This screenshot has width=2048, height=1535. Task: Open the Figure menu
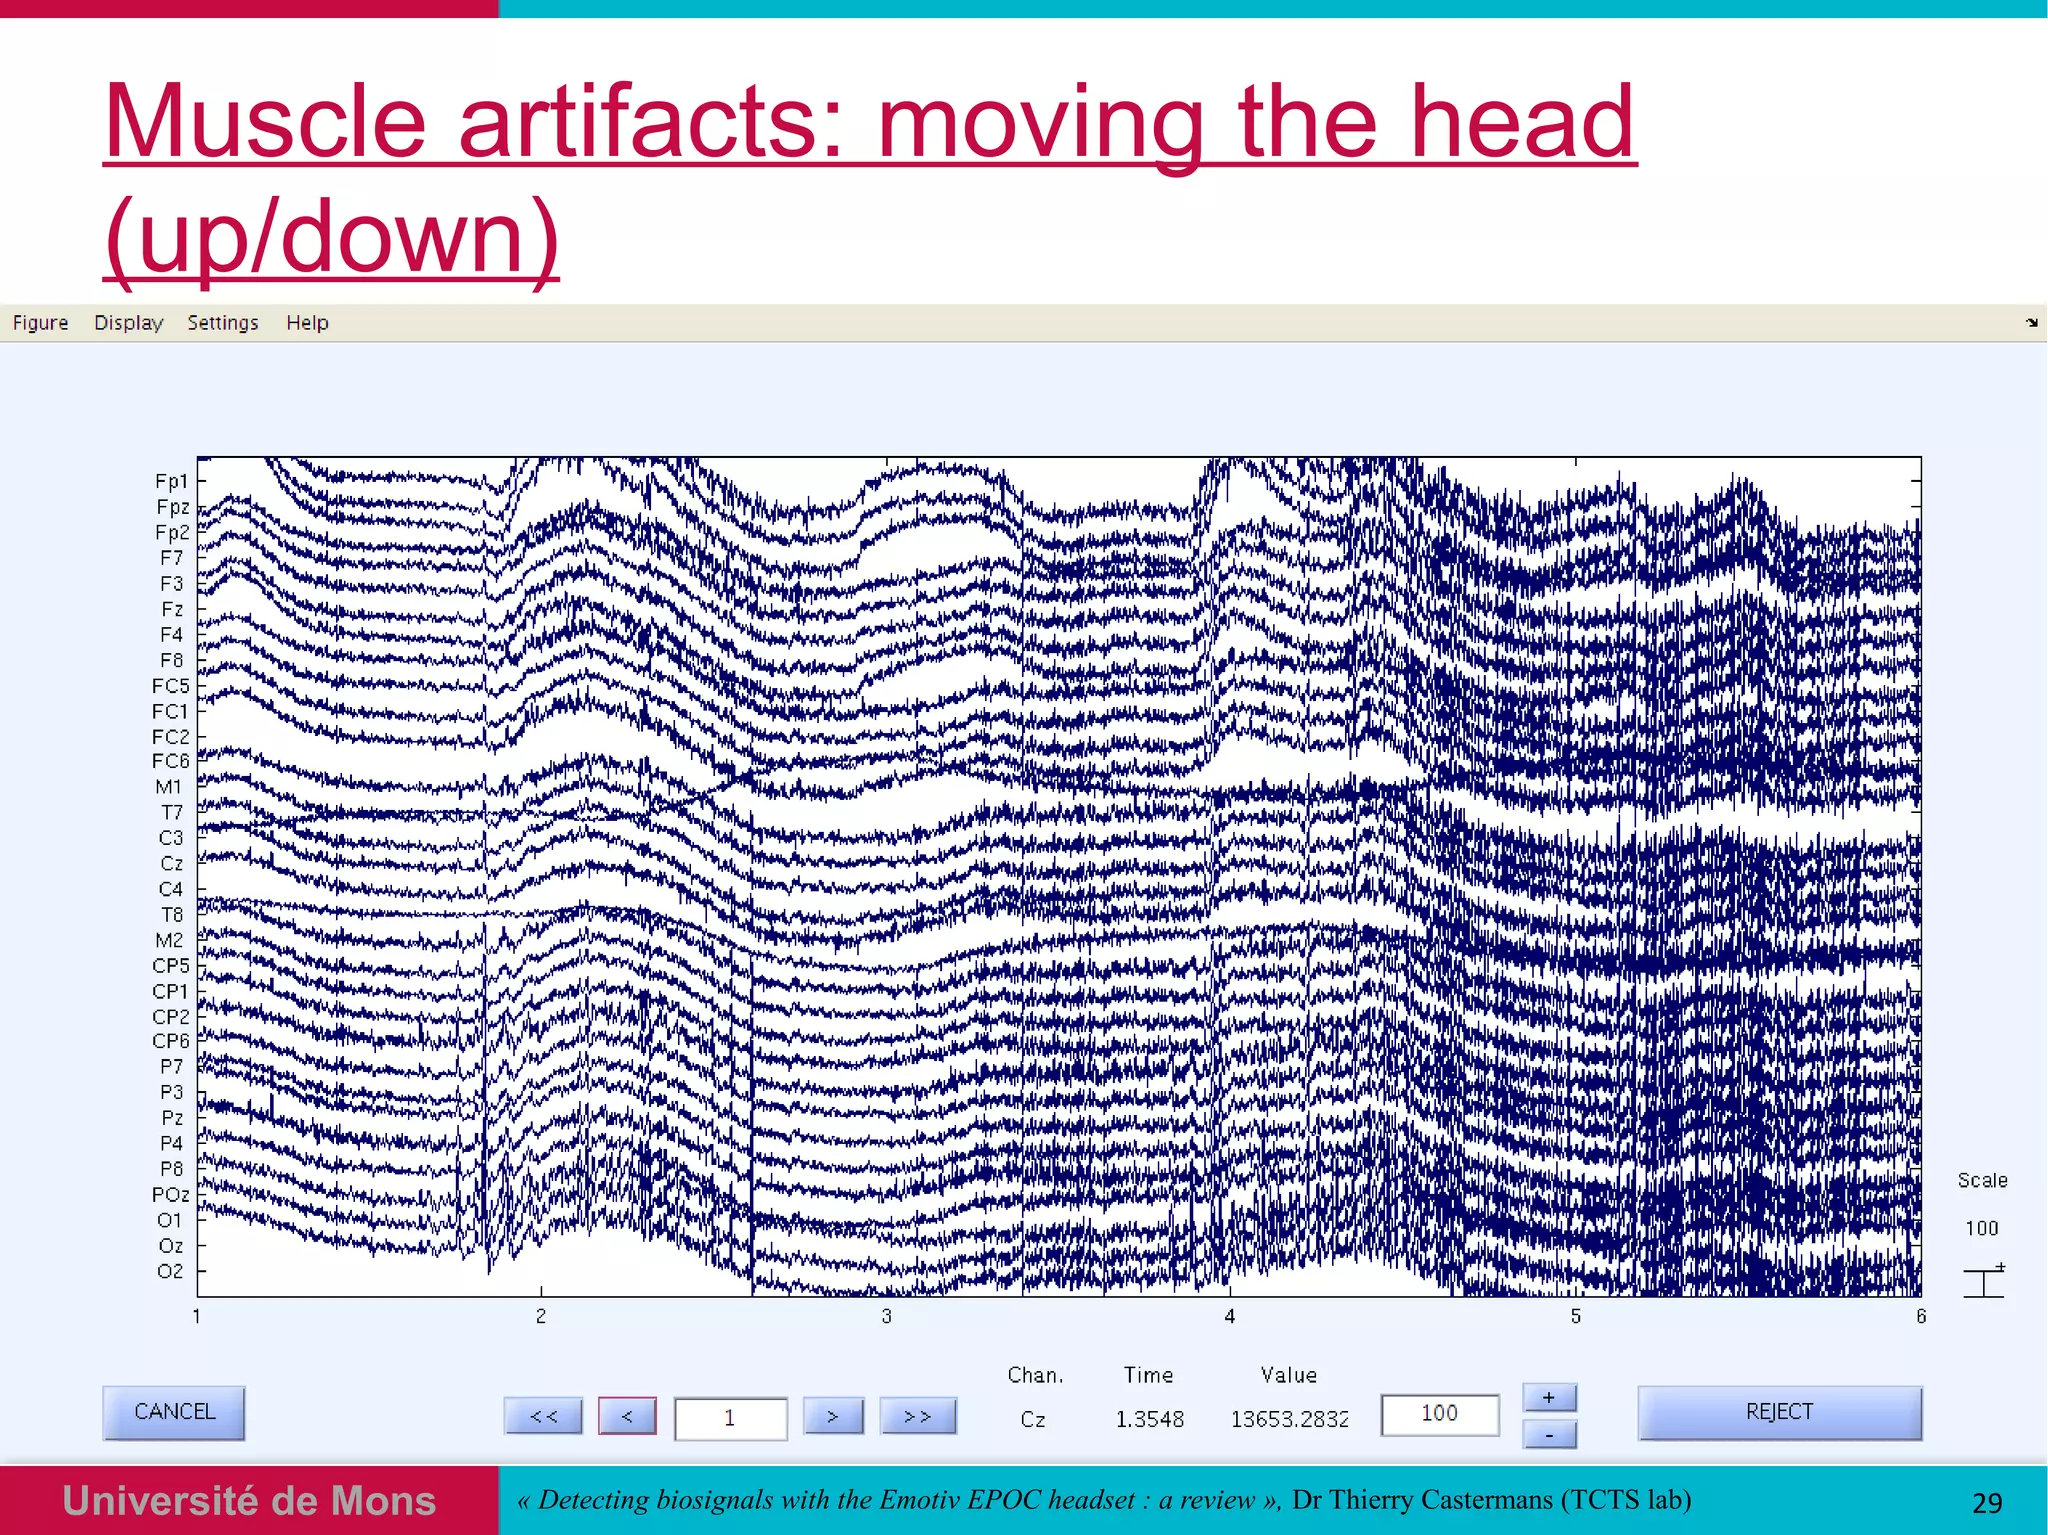[x=40, y=323]
